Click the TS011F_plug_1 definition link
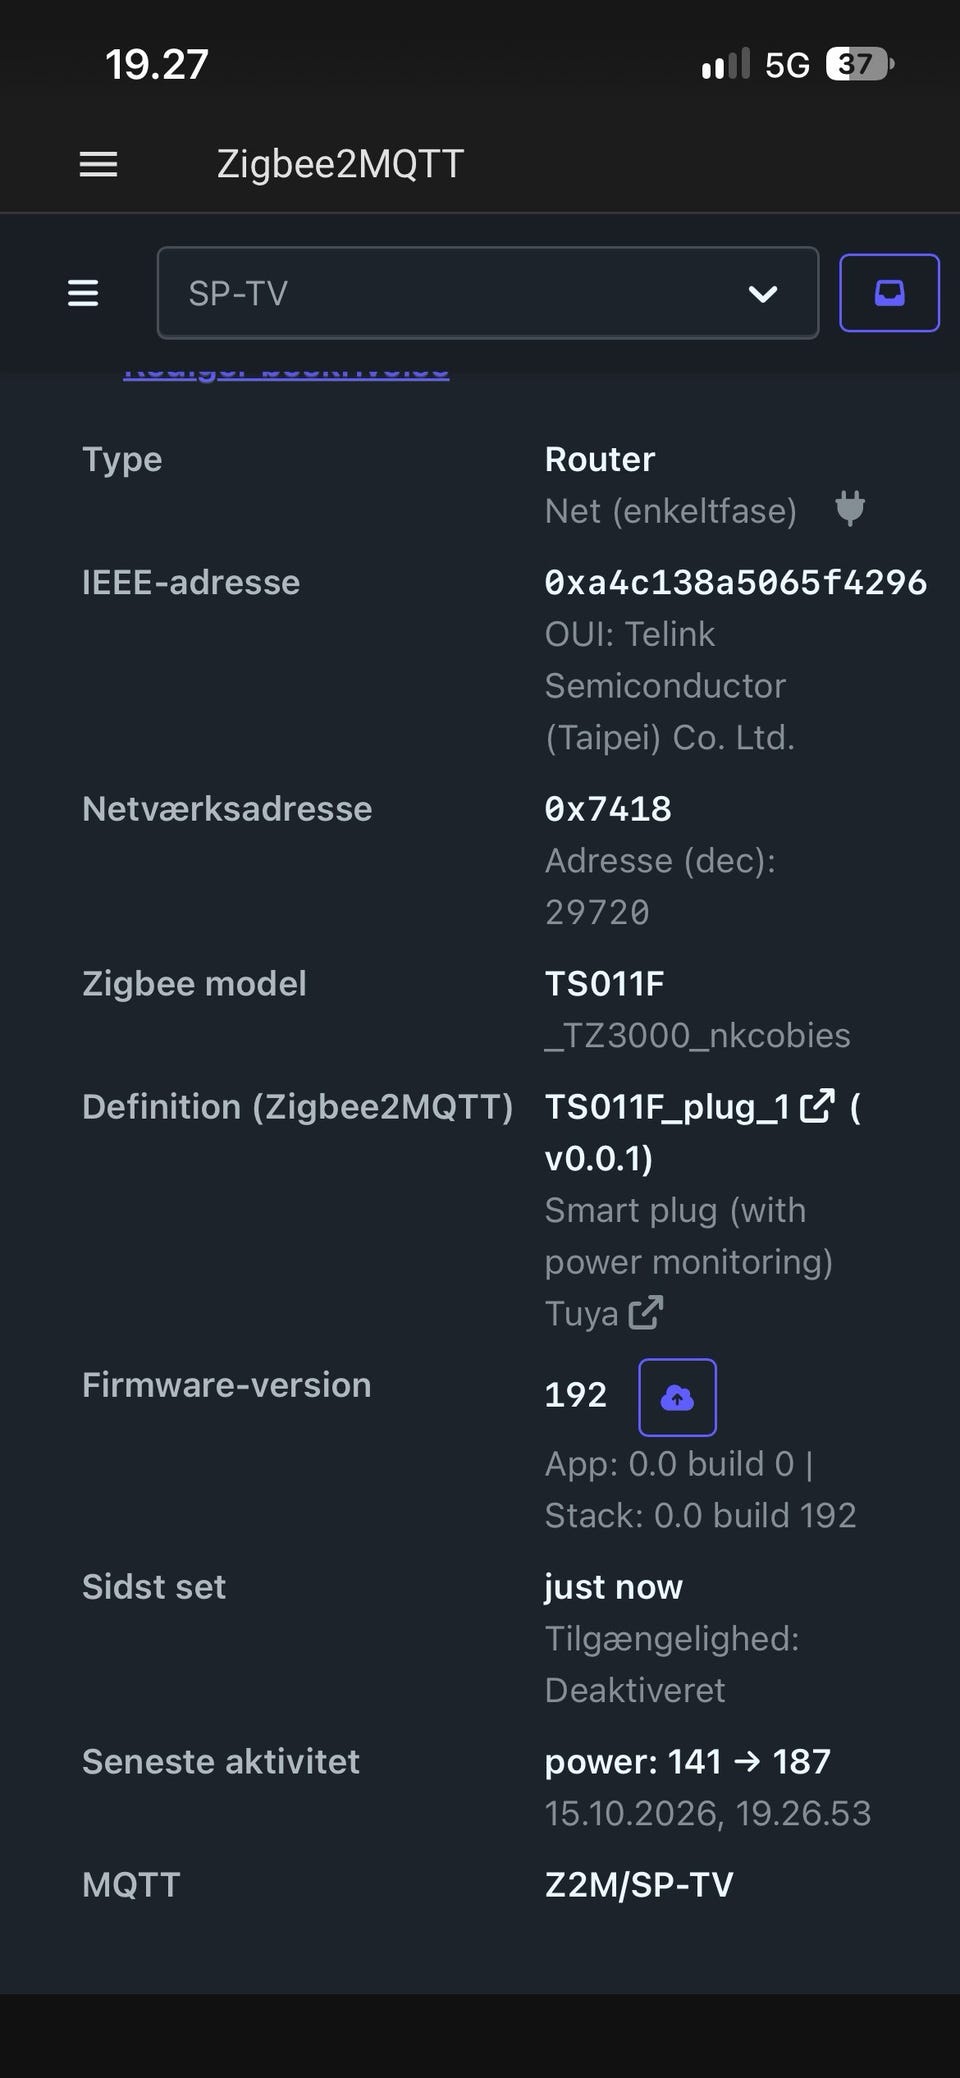 coord(667,1107)
